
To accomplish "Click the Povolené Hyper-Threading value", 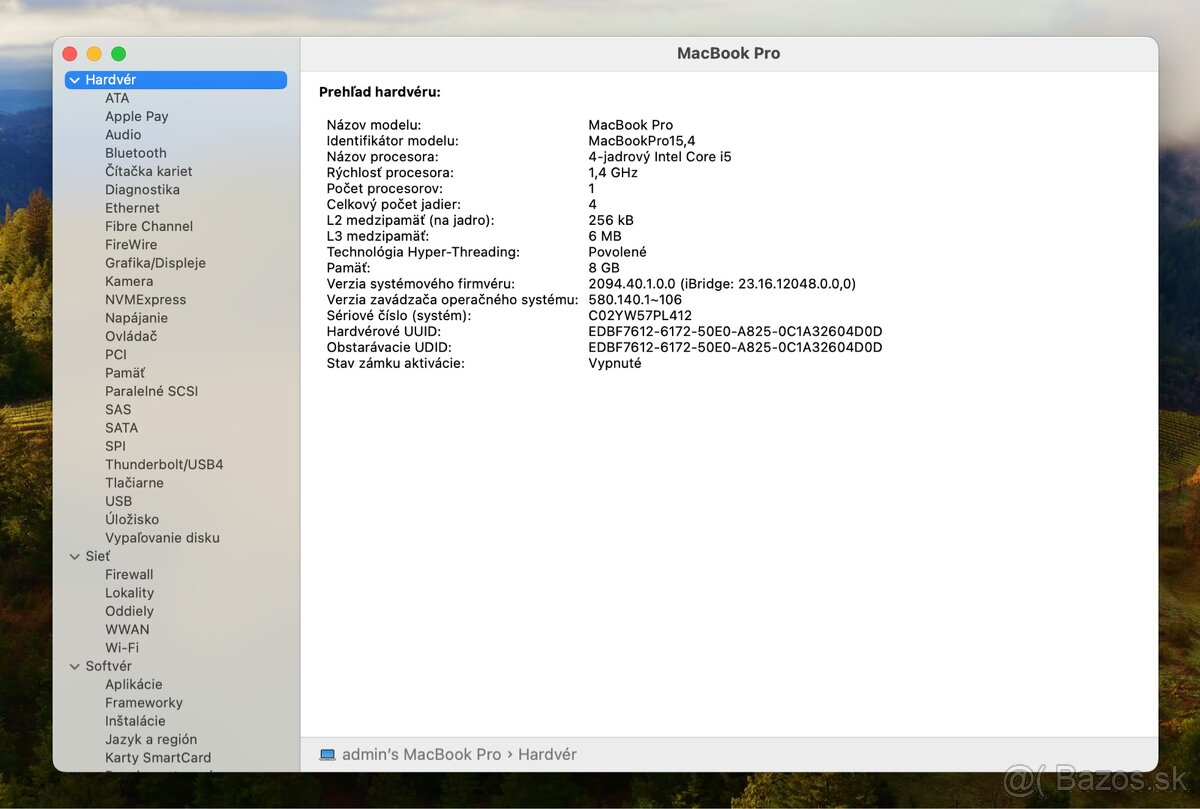I will (x=617, y=252).
